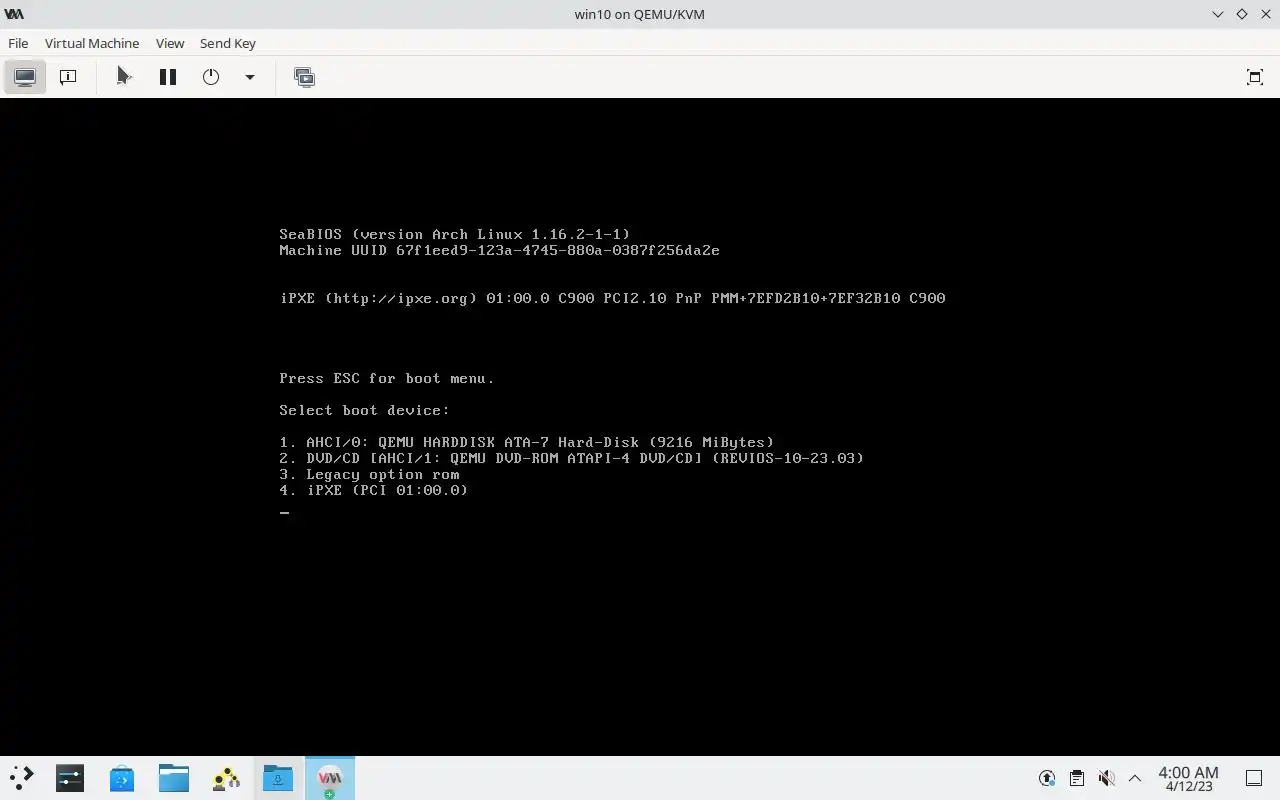Power on (run) the virtual machine
Viewport: 1280px width, 800px height.
pyautogui.click(x=124, y=77)
